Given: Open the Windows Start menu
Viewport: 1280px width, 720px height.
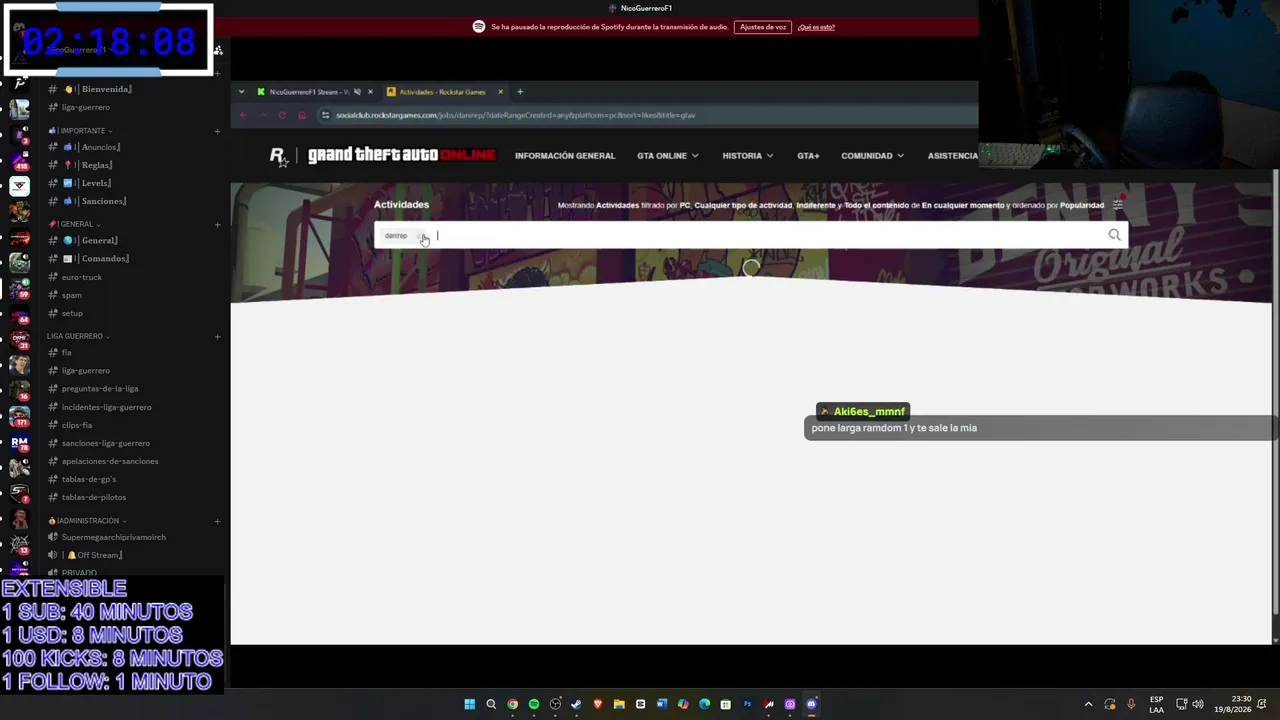Looking at the screenshot, I should click(469, 704).
